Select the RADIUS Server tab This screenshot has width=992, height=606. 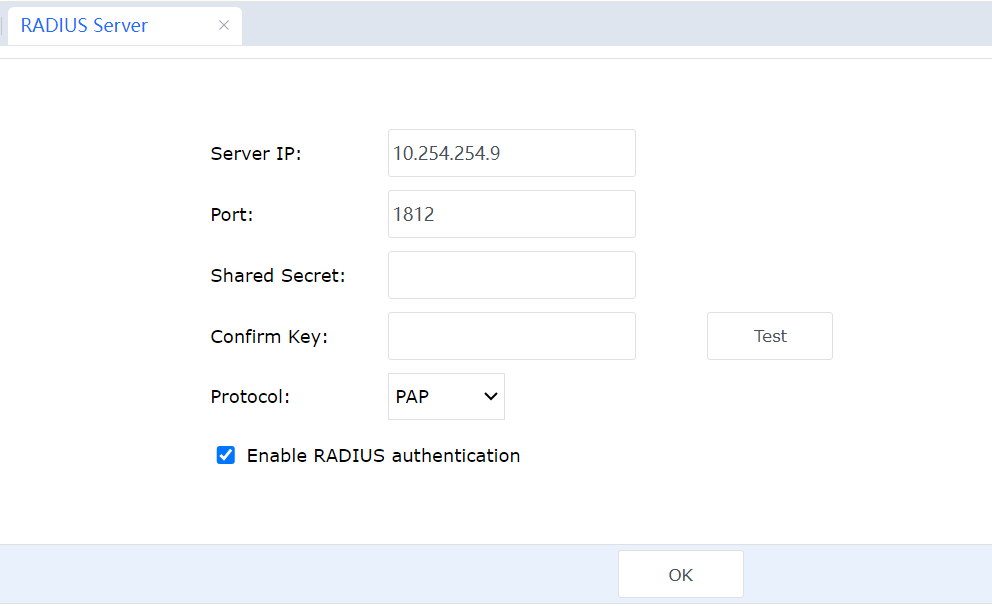(x=85, y=26)
